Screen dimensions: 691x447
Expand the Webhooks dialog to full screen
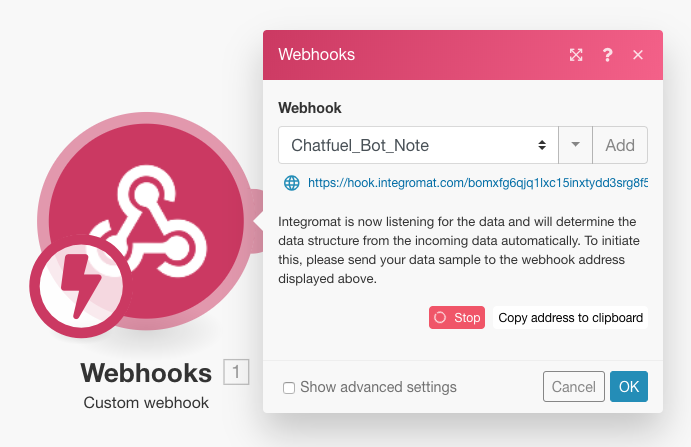[x=576, y=55]
